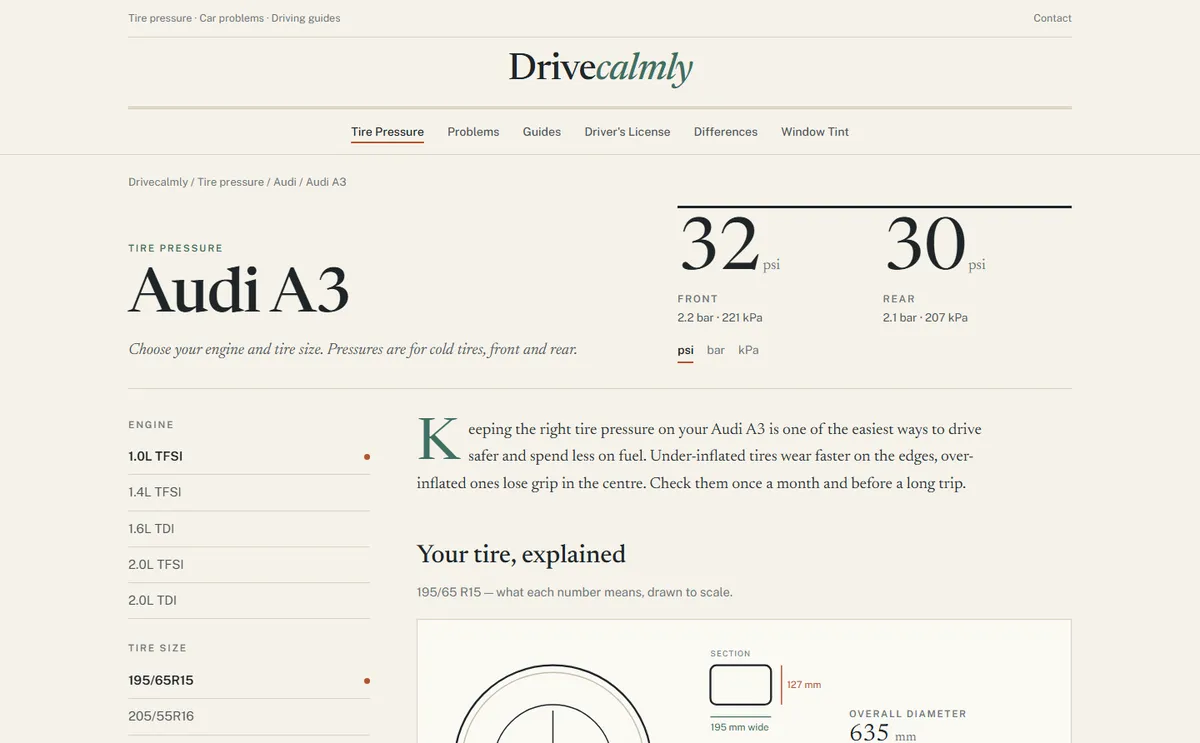Click the ENGINE sidebar section label

pyautogui.click(x=151, y=425)
